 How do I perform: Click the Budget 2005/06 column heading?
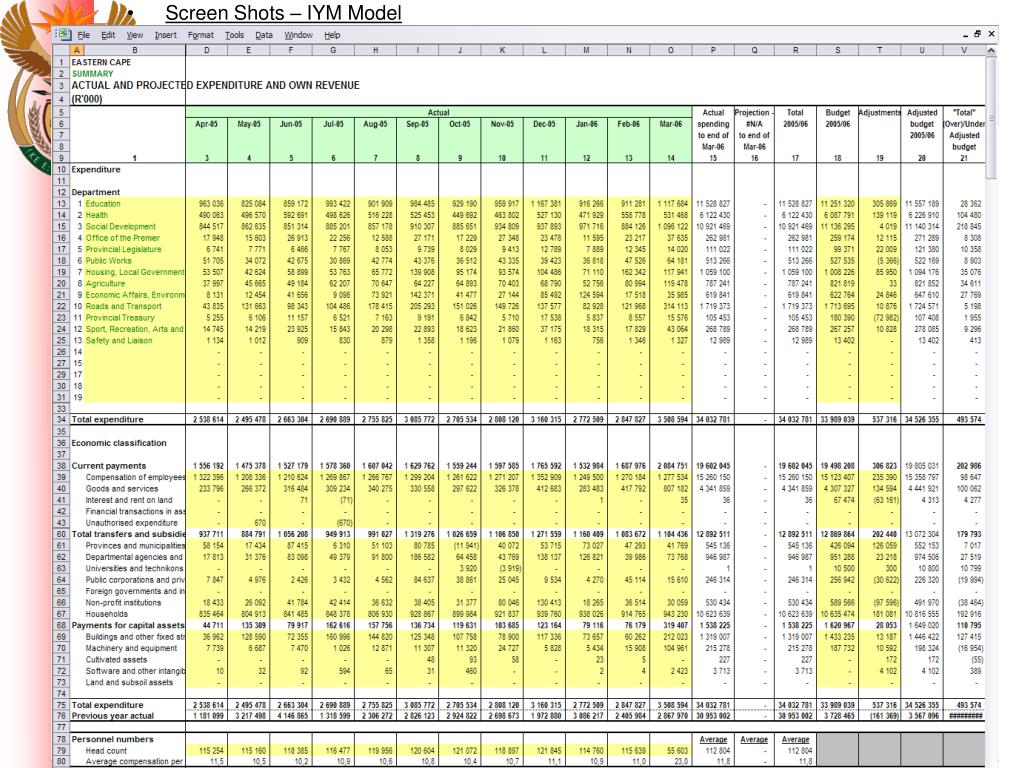click(837, 118)
